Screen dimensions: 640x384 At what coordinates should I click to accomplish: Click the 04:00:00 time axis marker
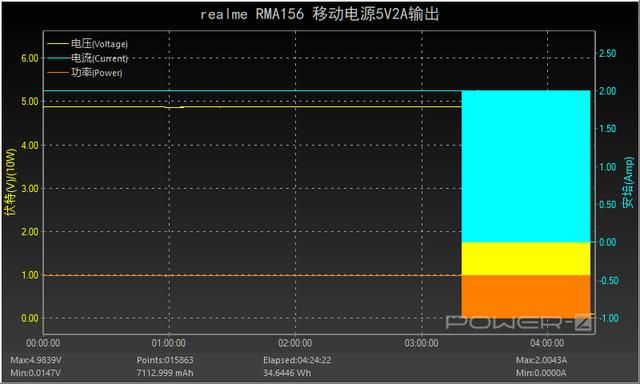547,343
